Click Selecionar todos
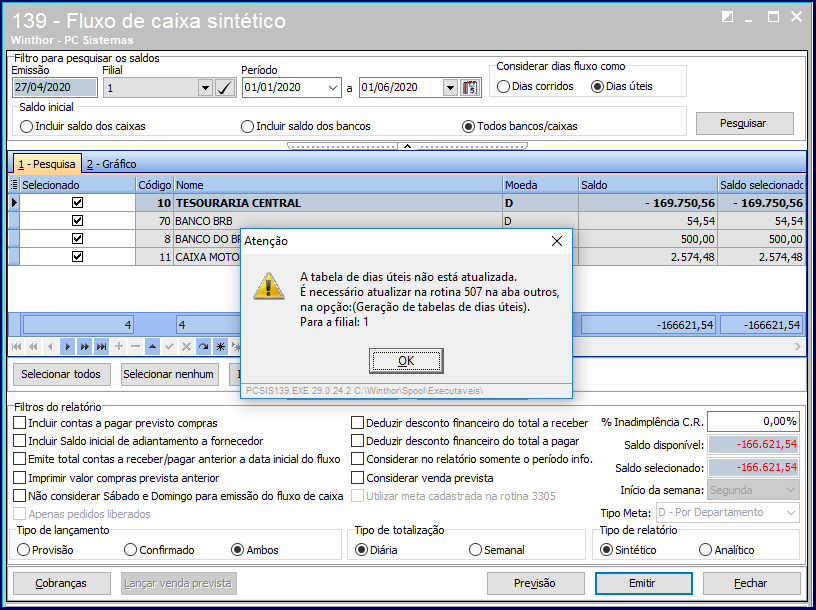The width and height of the screenshot is (816, 610). coord(61,374)
